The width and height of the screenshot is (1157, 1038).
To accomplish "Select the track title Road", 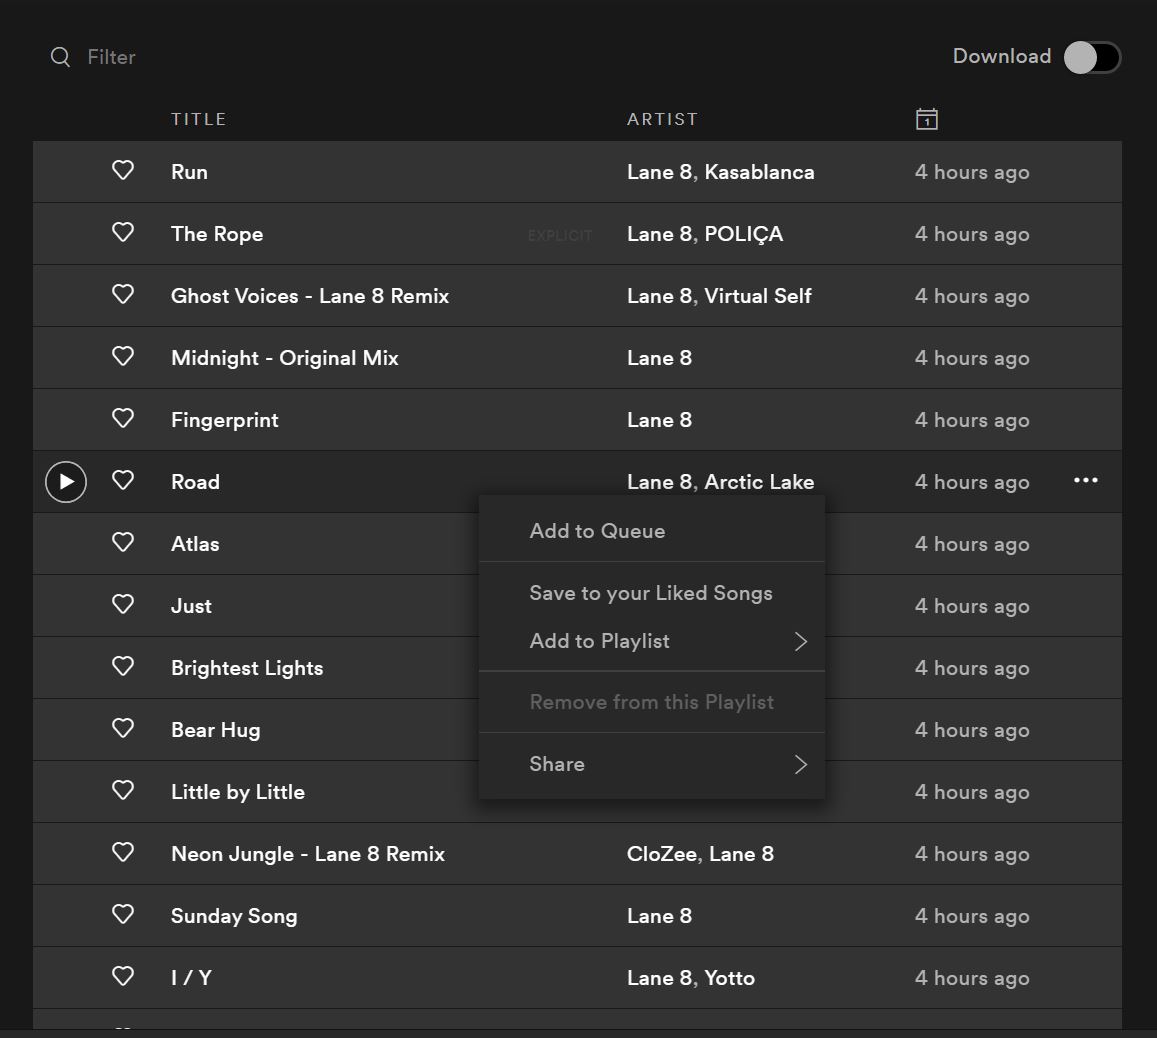I will coord(196,482).
